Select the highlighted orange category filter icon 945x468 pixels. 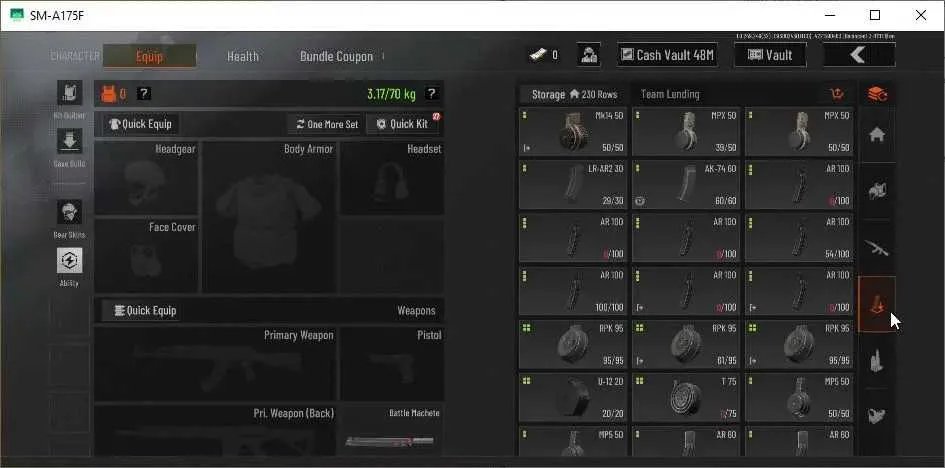[x=877, y=304]
